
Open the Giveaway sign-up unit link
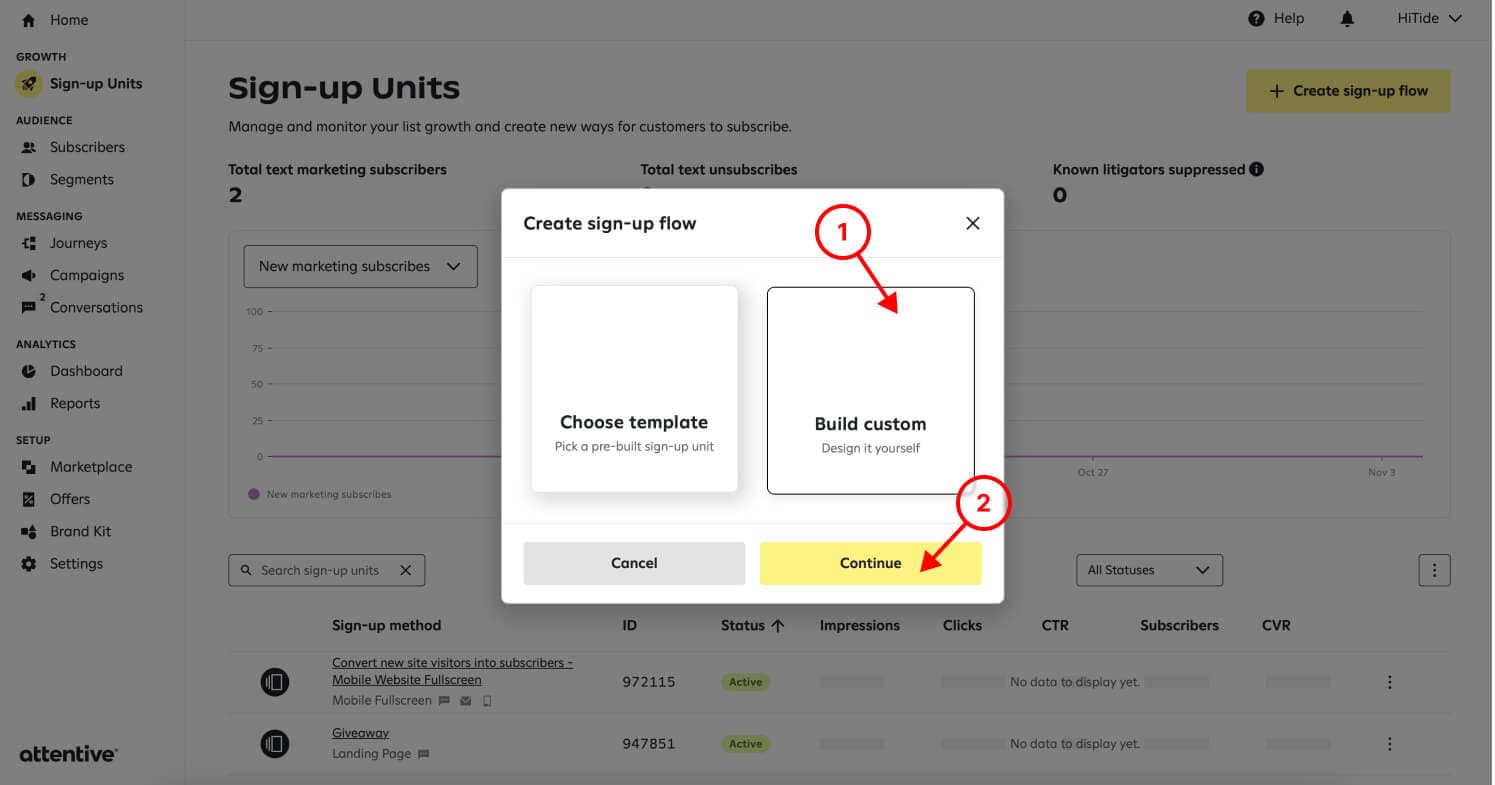[x=360, y=733]
